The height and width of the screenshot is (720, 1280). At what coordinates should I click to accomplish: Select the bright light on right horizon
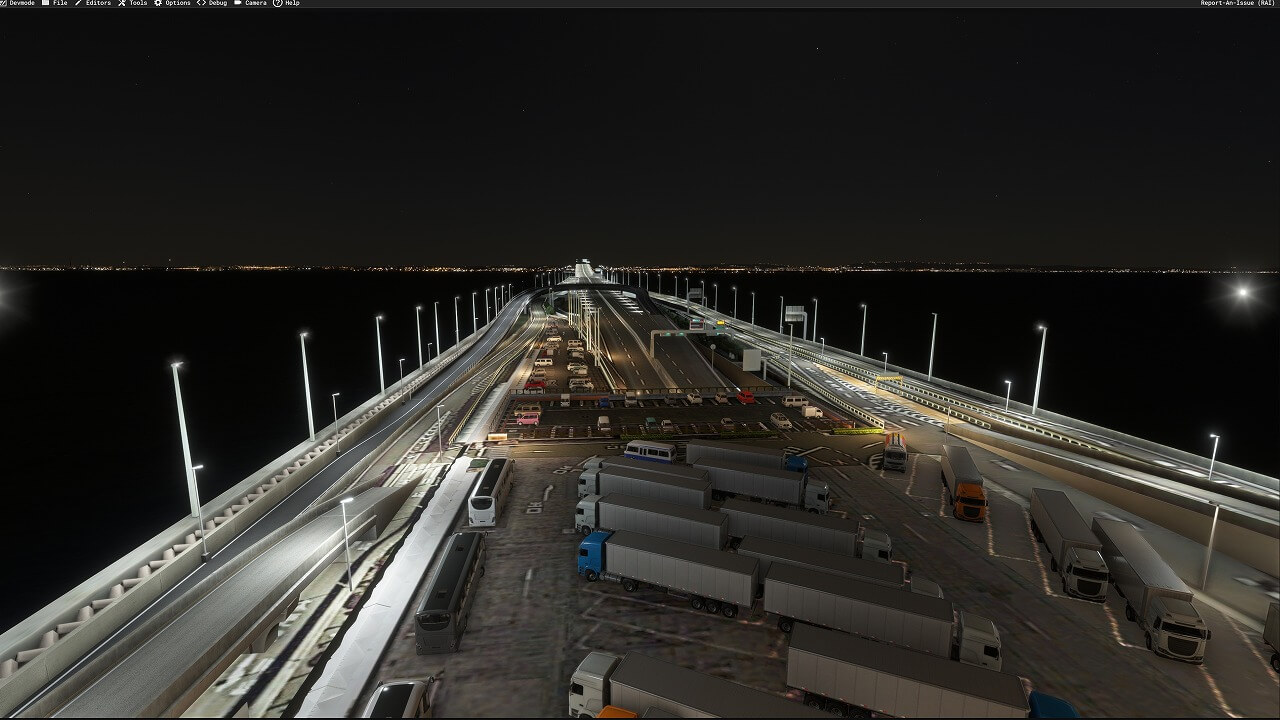click(1243, 292)
